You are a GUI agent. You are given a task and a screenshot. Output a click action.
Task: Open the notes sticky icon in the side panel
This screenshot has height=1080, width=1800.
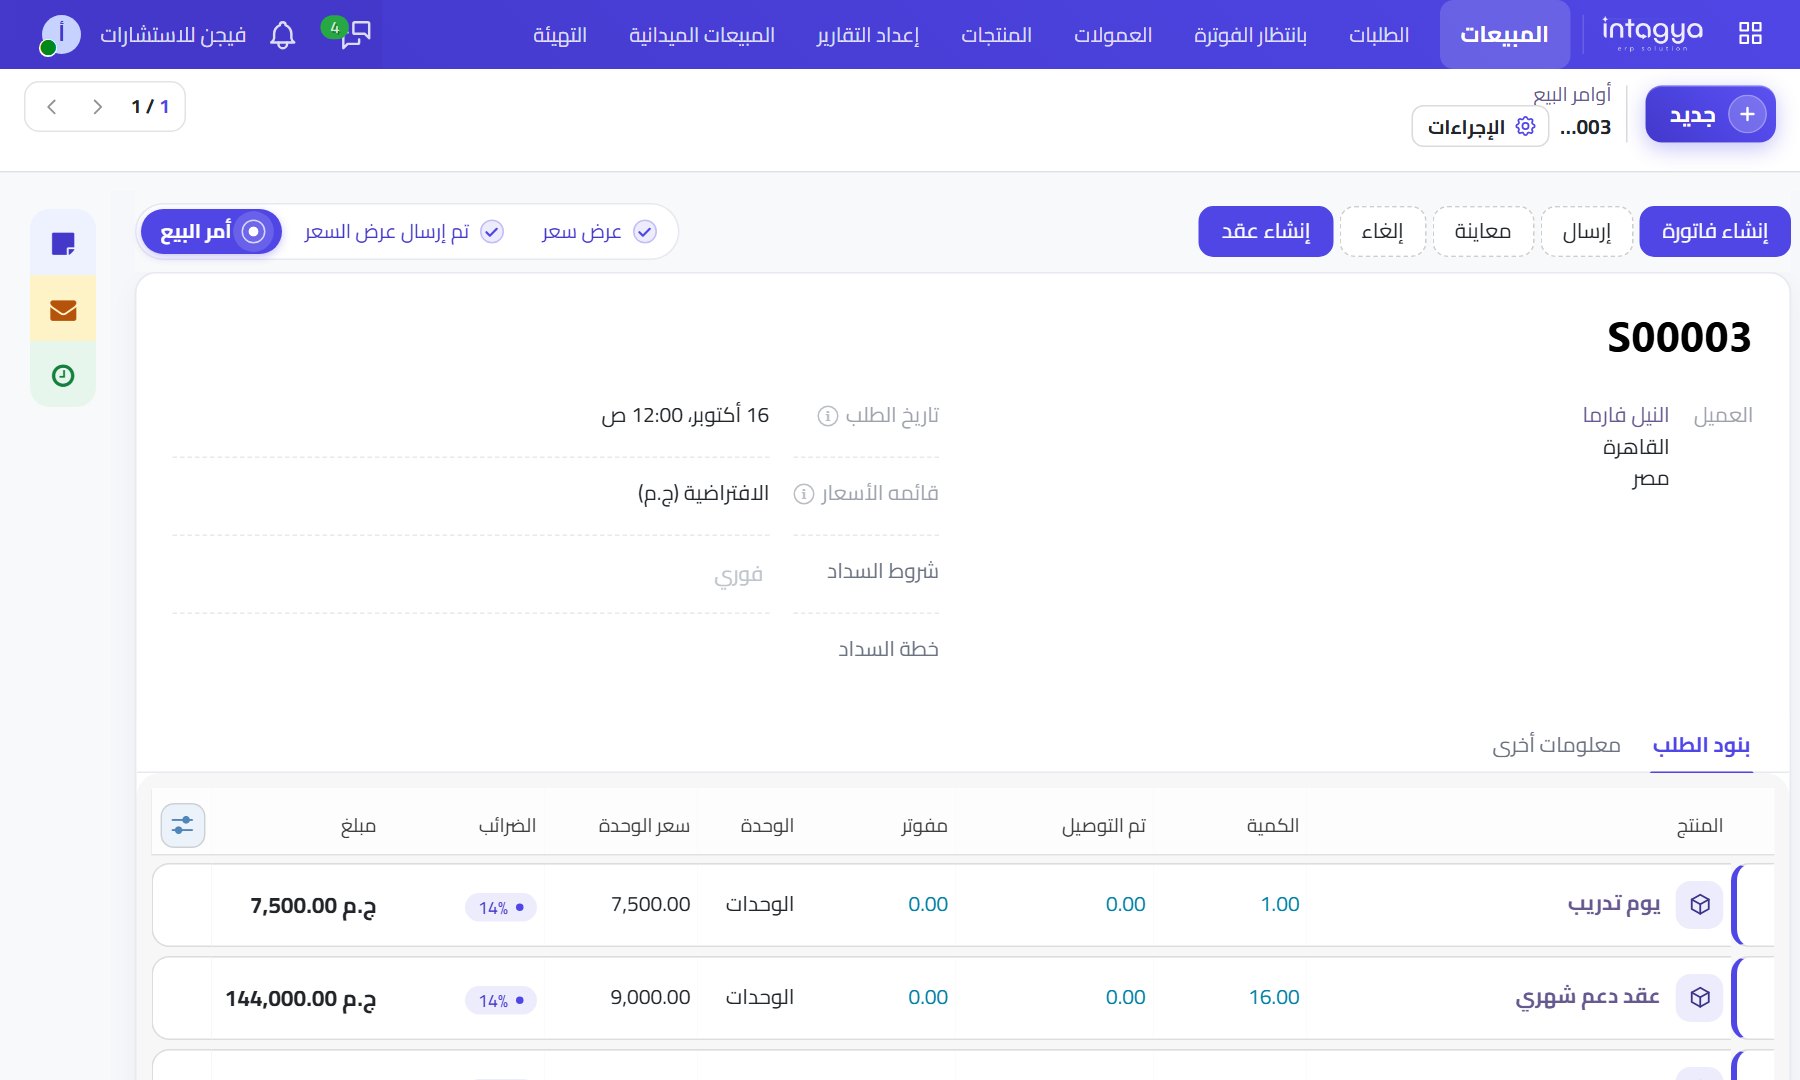pyautogui.click(x=63, y=243)
